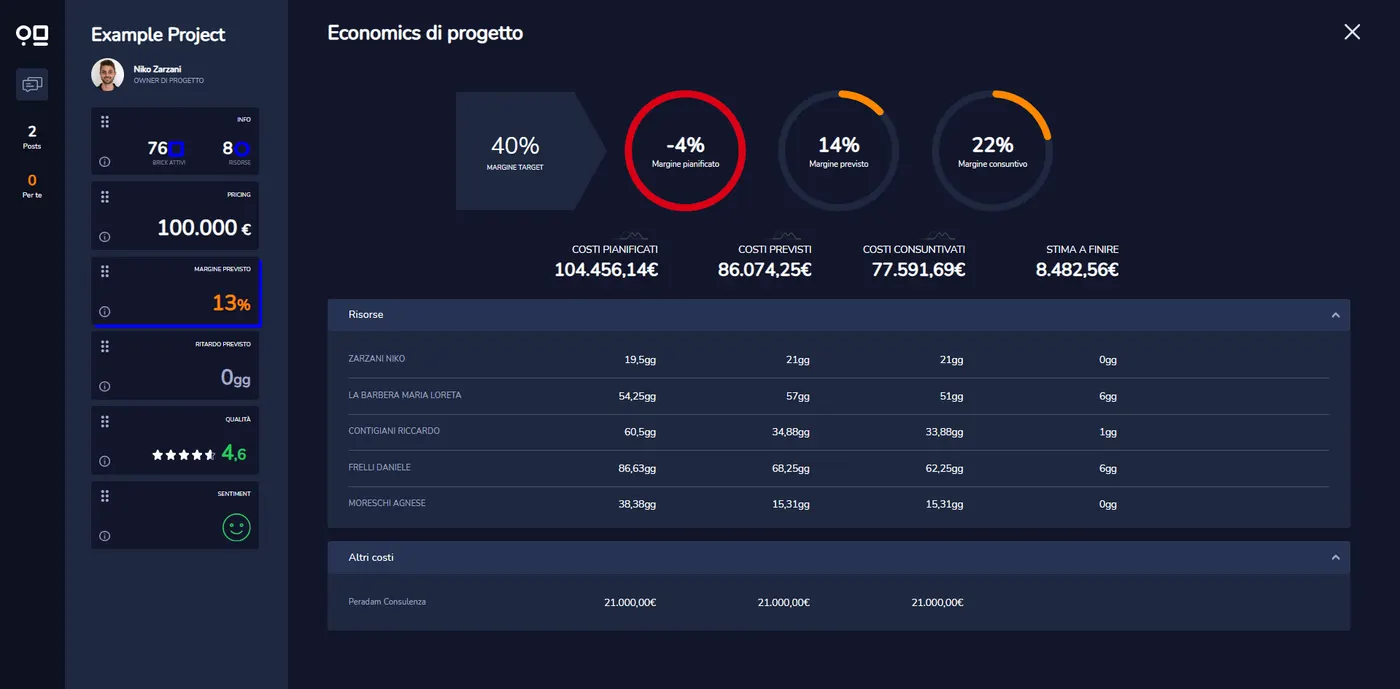Viewport: 1400px width, 689px height.
Task: Close the Economics di progetto panel
Action: (1352, 32)
